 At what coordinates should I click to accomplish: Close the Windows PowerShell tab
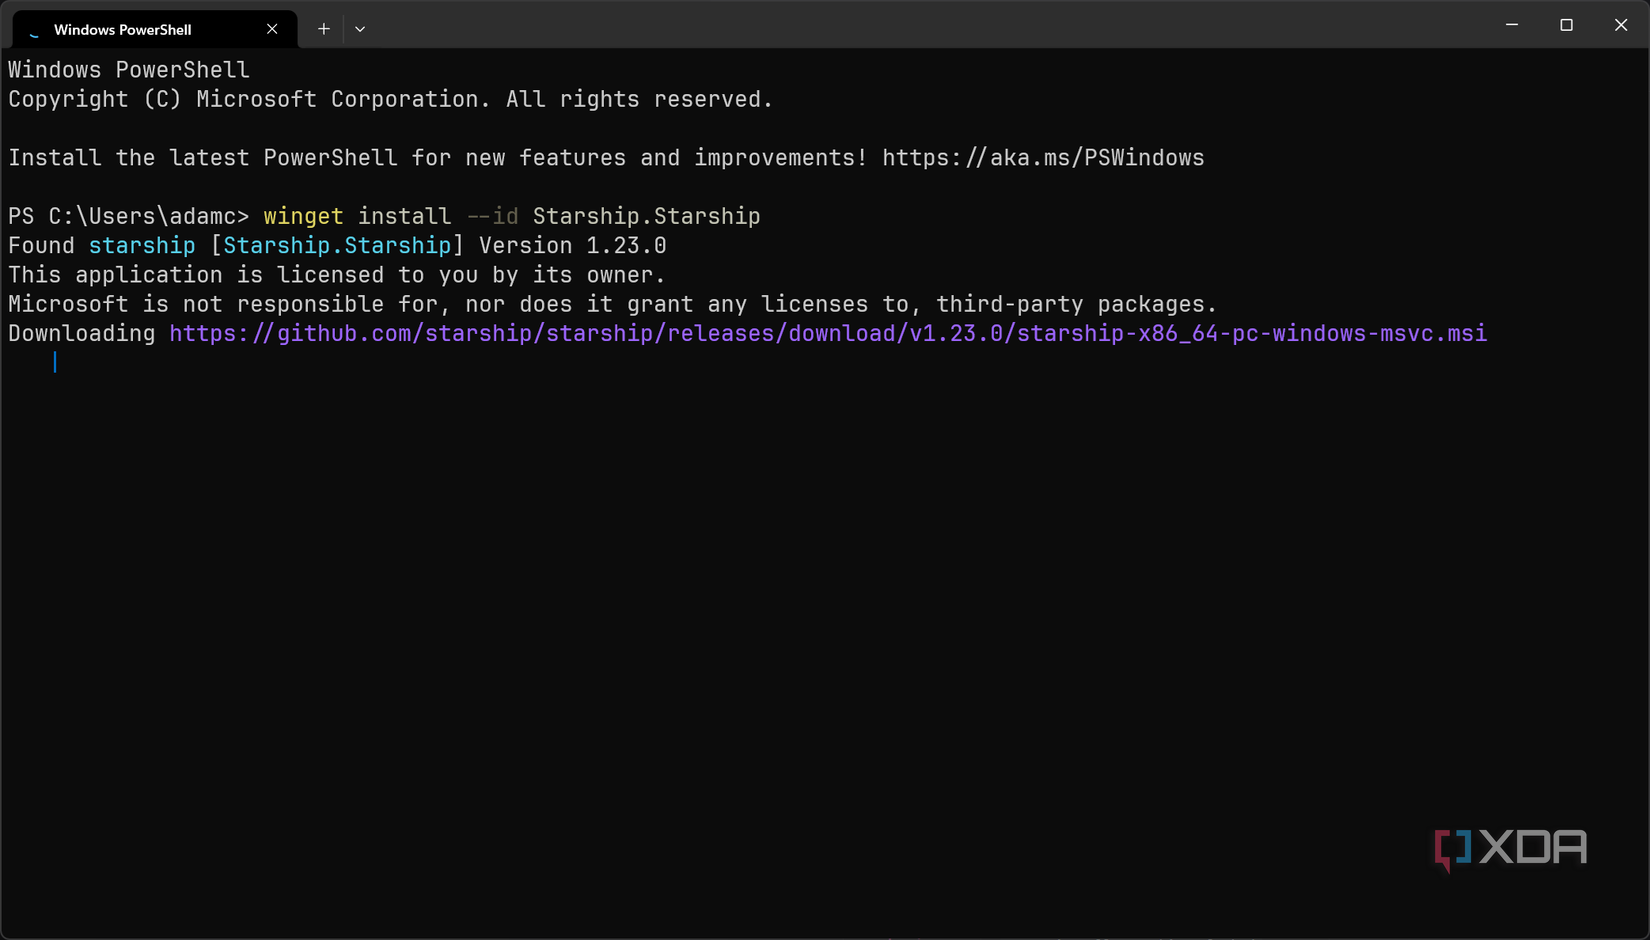coord(271,29)
